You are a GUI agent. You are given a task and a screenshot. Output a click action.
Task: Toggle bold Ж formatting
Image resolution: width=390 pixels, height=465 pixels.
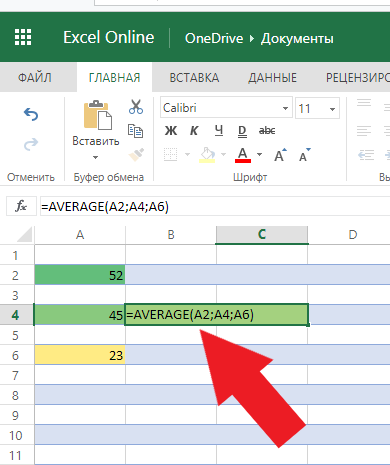tap(171, 131)
